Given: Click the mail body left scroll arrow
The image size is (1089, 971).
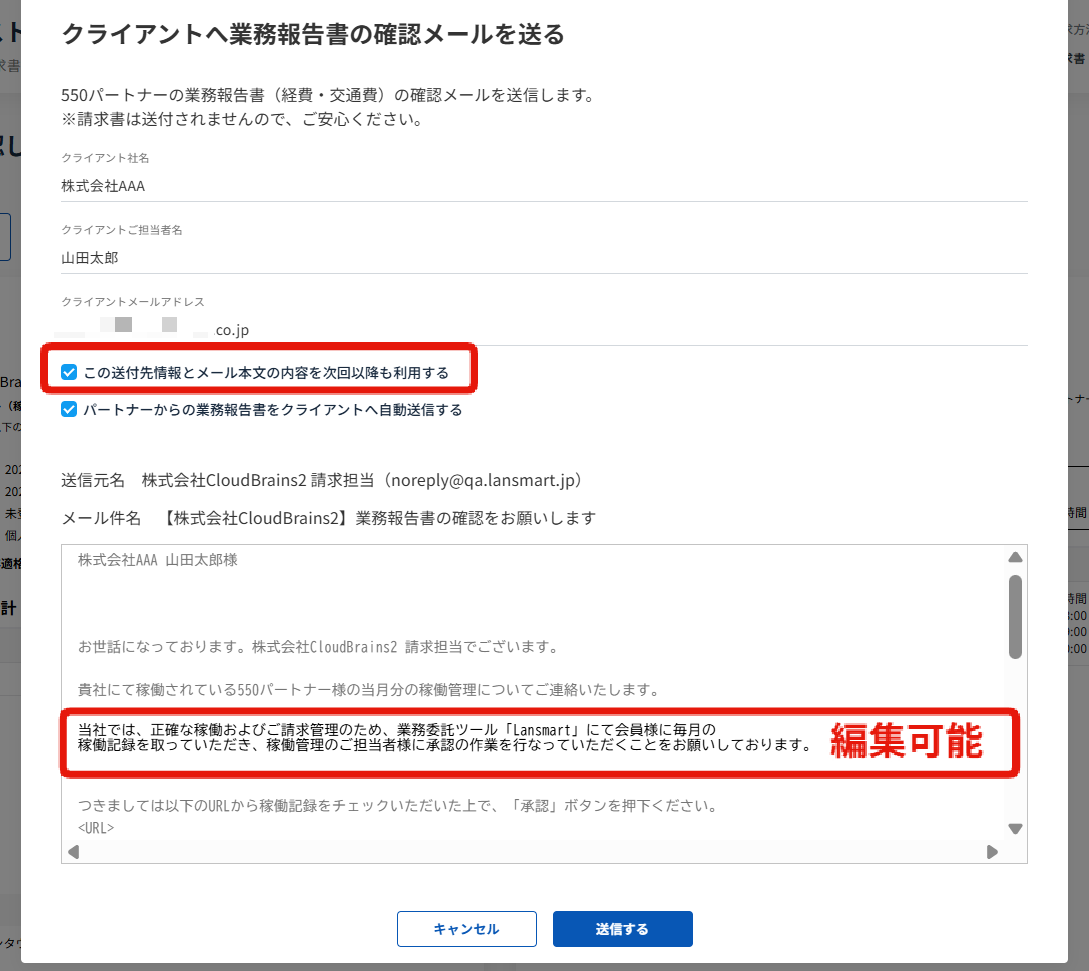Looking at the screenshot, I should click(x=74, y=852).
